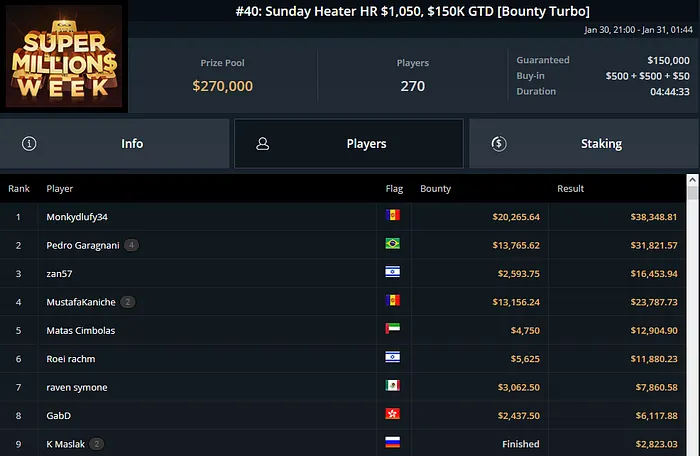Open the Staking tab

583,144
